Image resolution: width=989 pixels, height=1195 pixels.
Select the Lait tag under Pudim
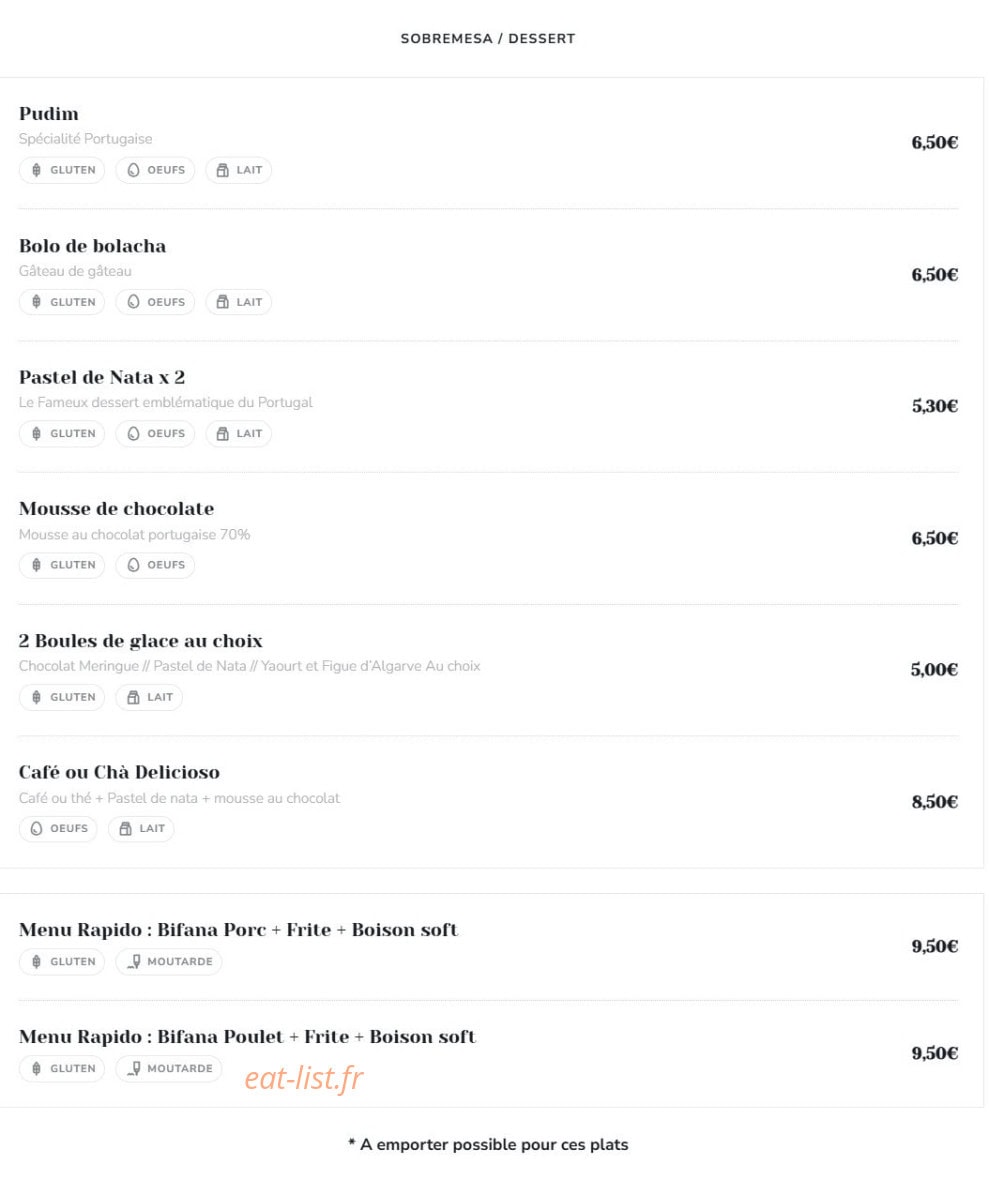pos(238,170)
